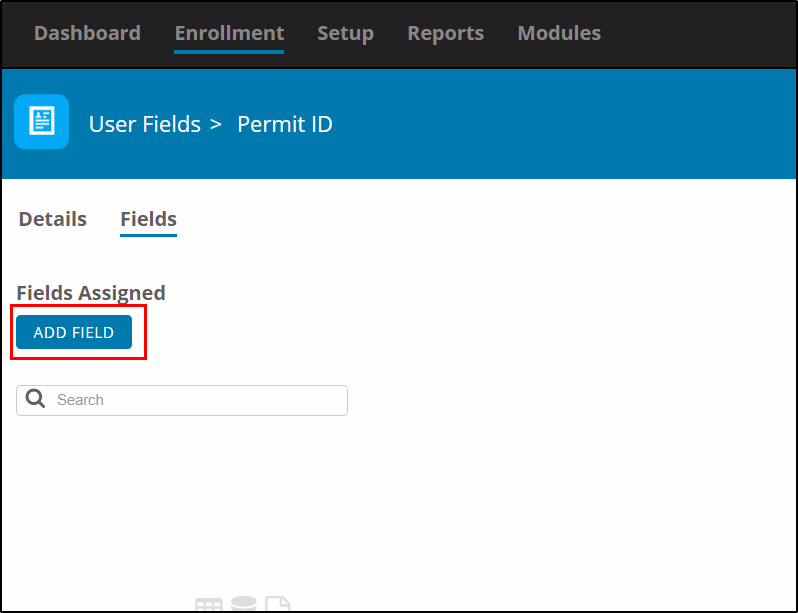The height and width of the screenshot is (613, 798).
Task: Click the faded table grid icon
Action: coord(209,605)
